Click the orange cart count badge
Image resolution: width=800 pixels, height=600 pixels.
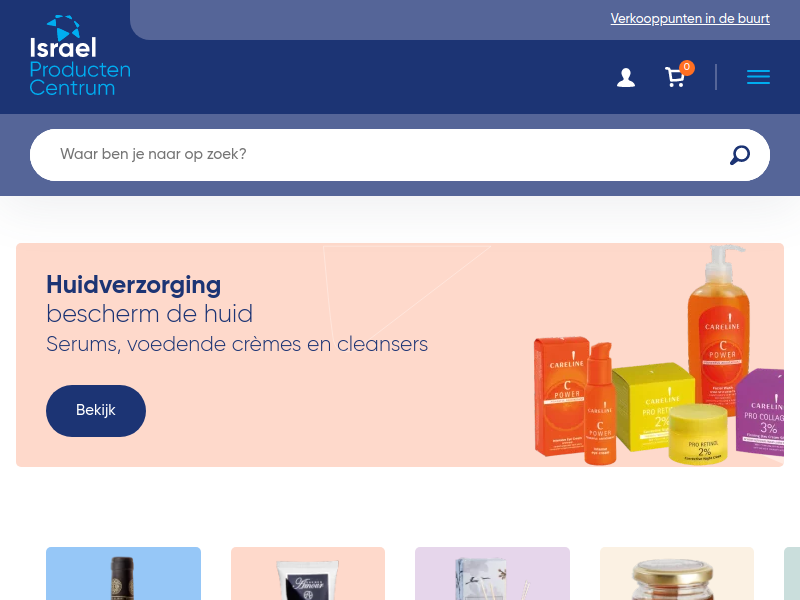(x=687, y=67)
